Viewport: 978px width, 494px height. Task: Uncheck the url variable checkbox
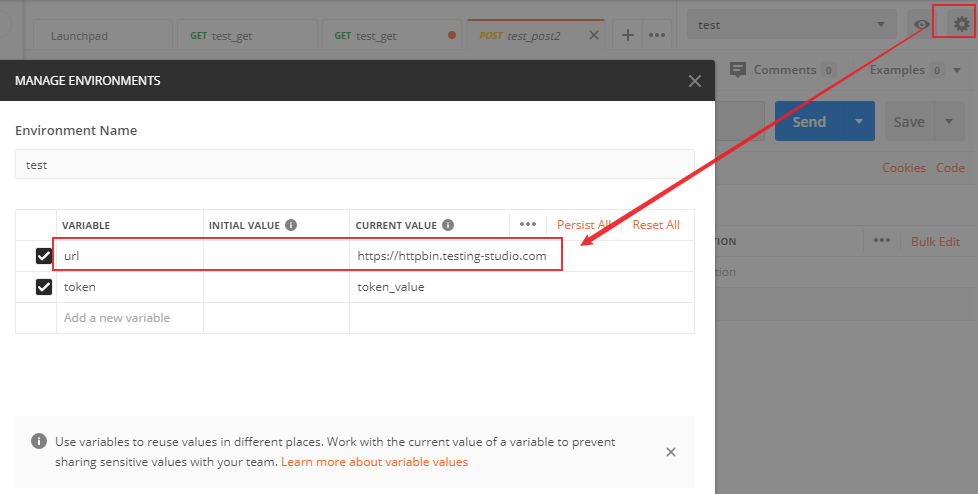(44, 256)
